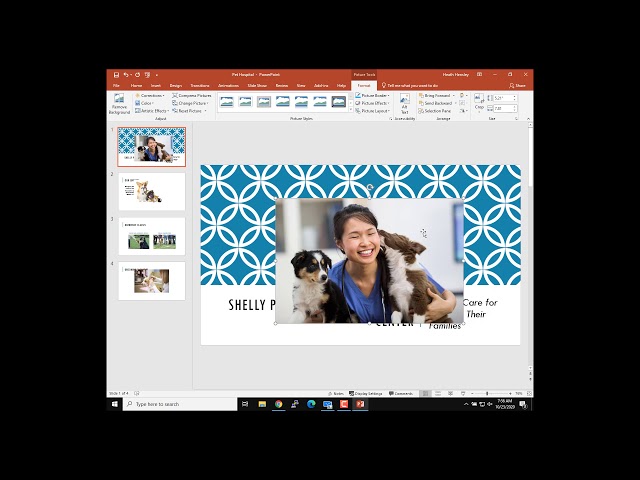The width and height of the screenshot is (640, 480).
Task: Open the Picture Effects dropdown
Action: coord(372,103)
